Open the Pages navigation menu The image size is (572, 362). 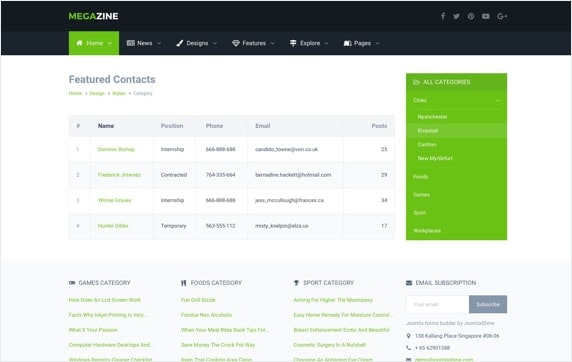(x=362, y=43)
